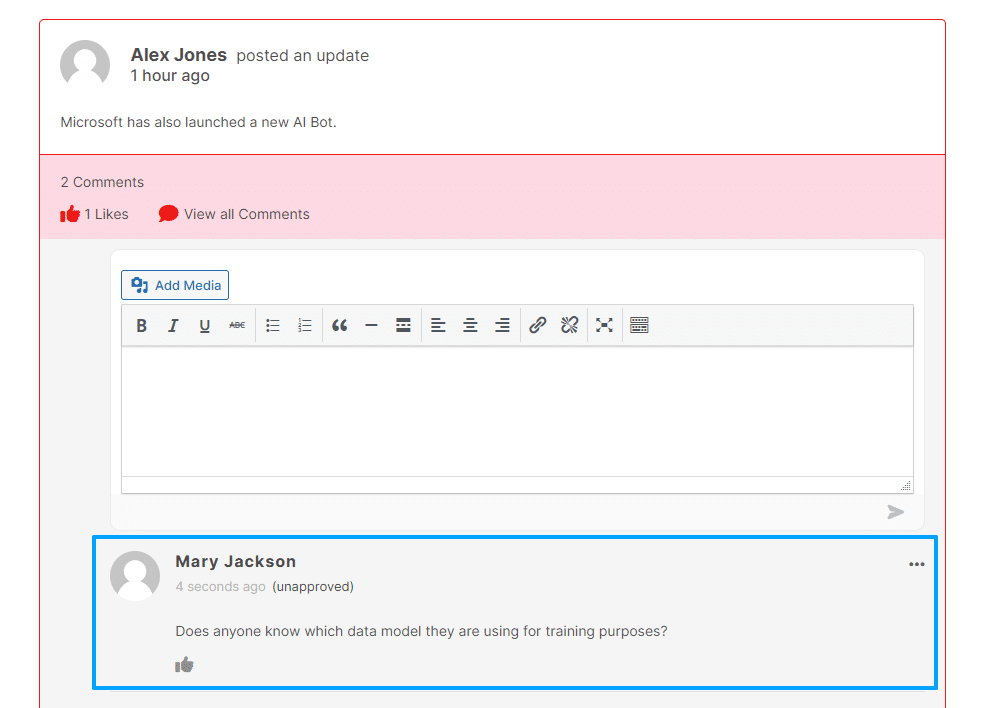Insert horizontal line
989x708 pixels.
(372, 326)
